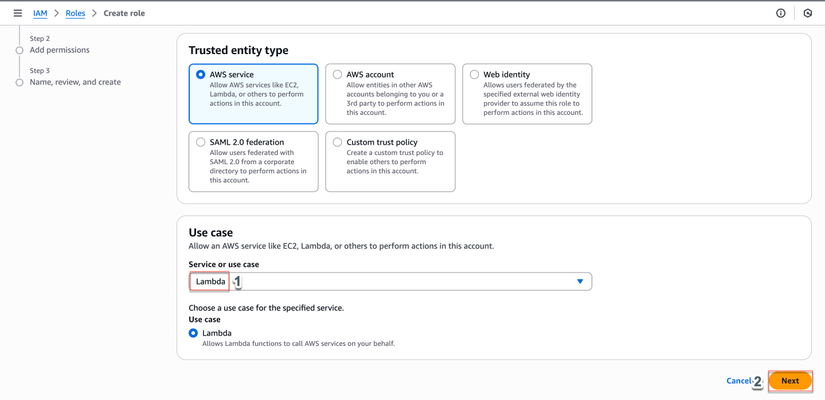
Task: Click the Step 2 Add permissions circle marker
Action: tap(19, 50)
